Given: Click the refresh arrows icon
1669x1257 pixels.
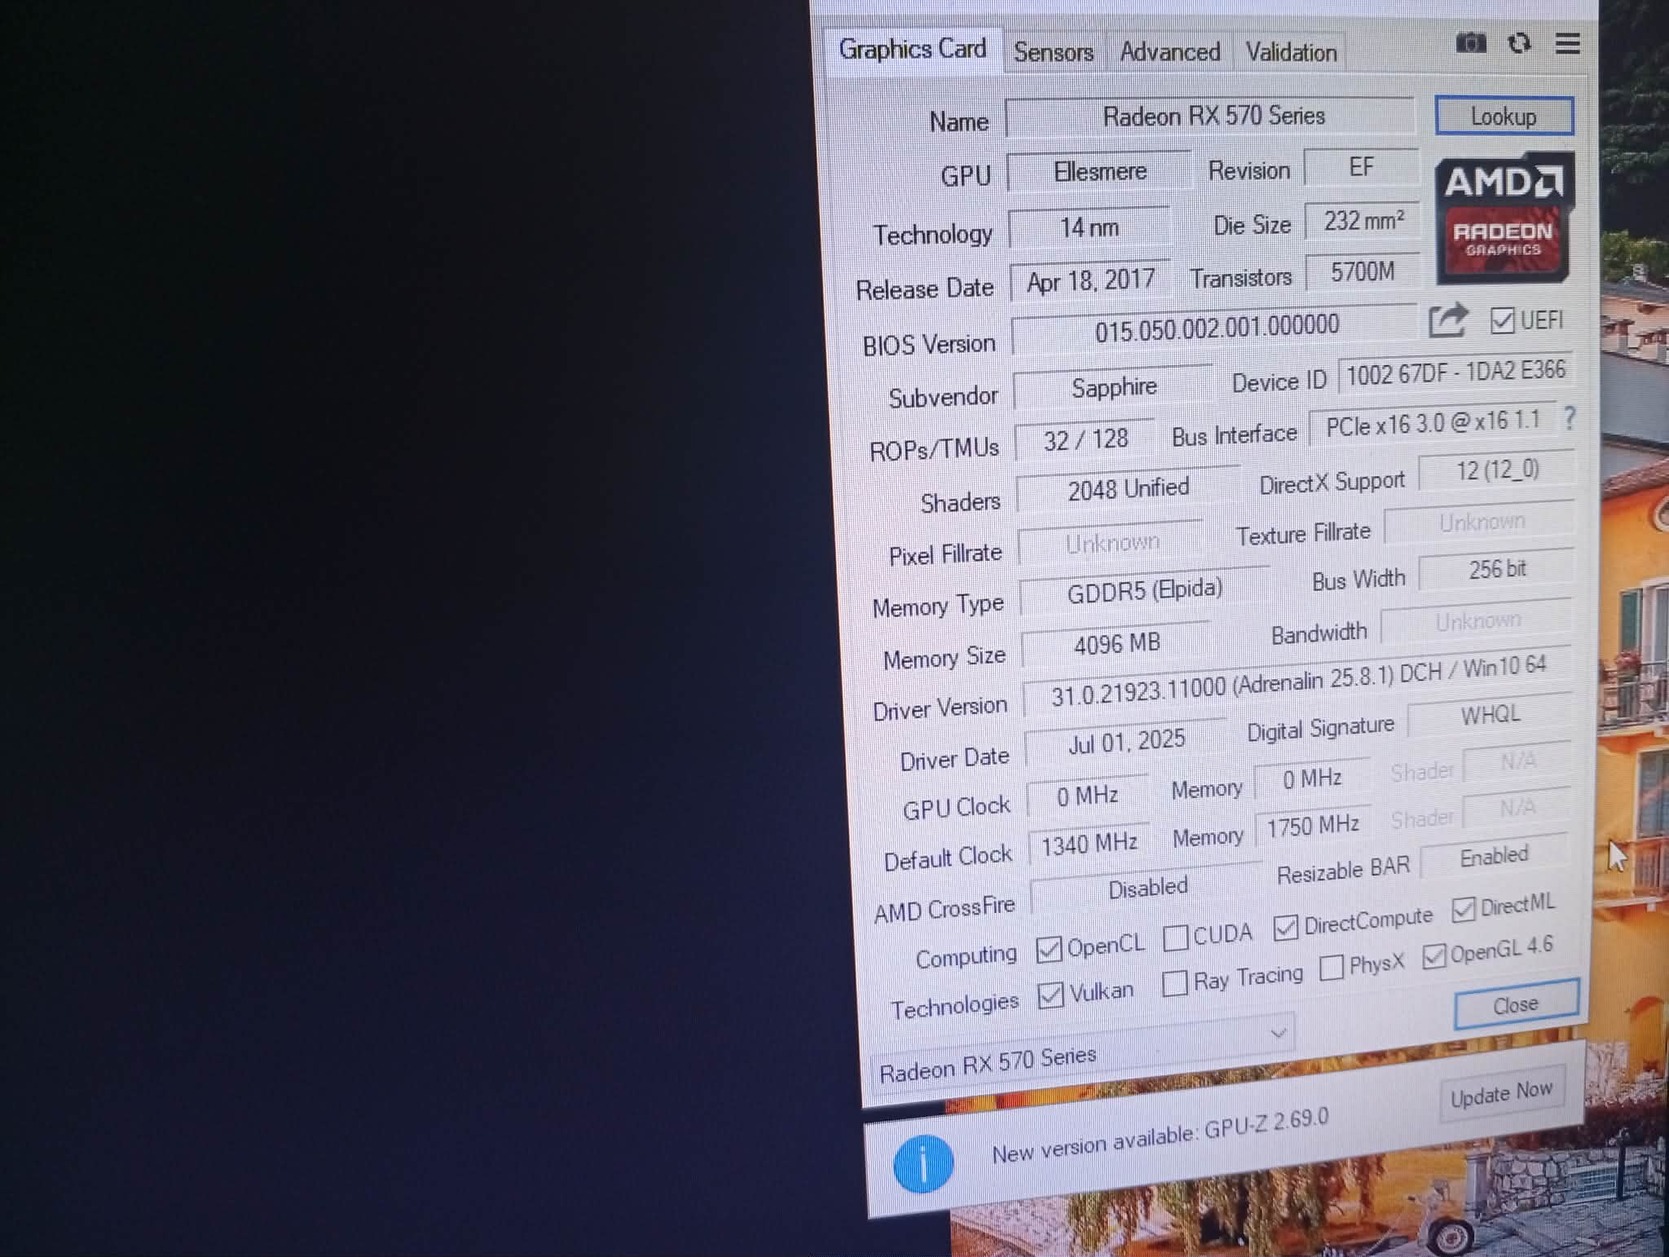Looking at the screenshot, I should pyautogui.click(x=1519, y=43).
